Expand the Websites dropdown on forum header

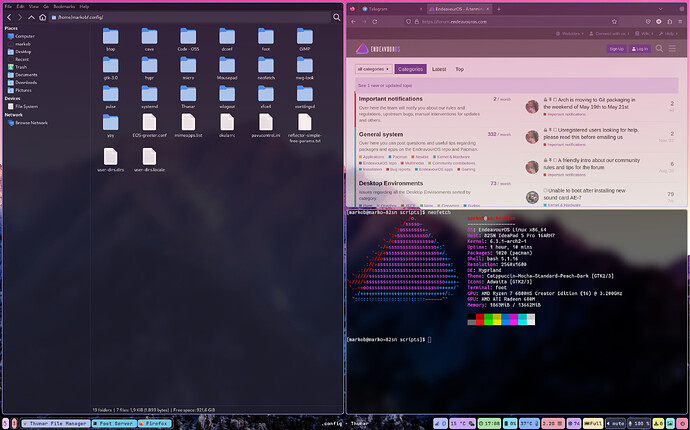point(569,33)
